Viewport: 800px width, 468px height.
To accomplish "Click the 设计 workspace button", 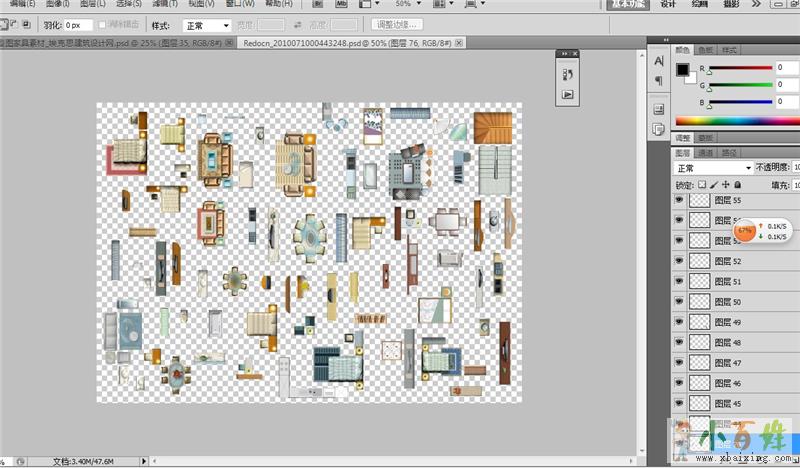I will (x=668, y=4).
